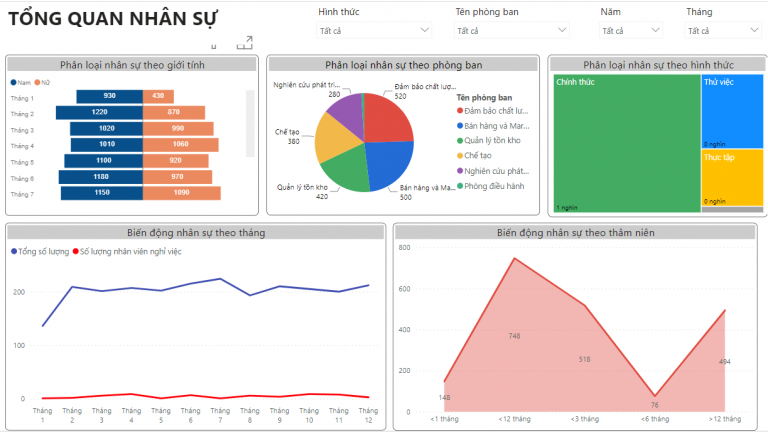
Task: Click the Phòng điều hành legend entry
Action: click(490, 186)
